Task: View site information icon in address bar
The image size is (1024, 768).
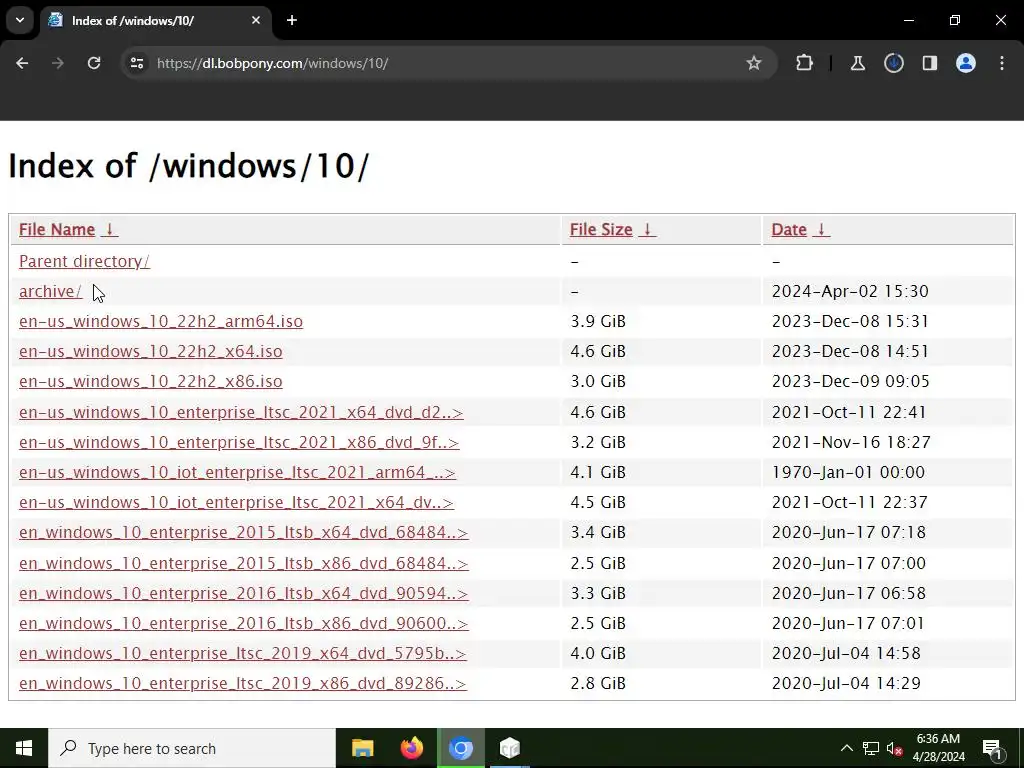Action: tap(137, 63)
